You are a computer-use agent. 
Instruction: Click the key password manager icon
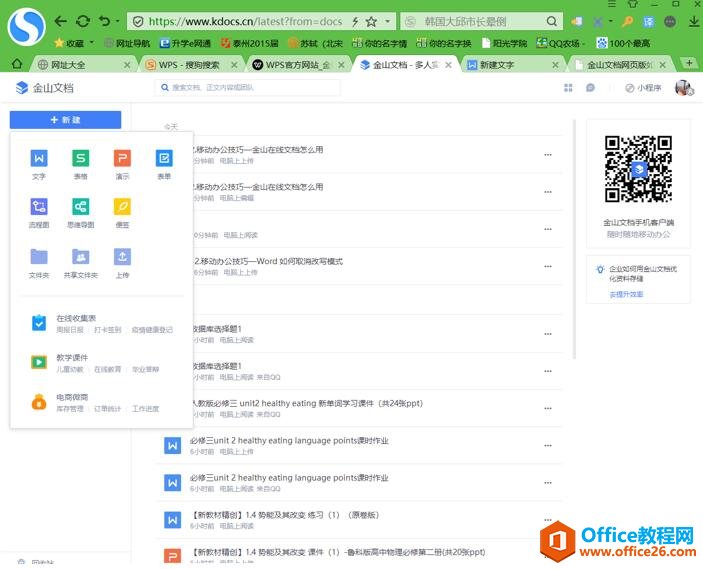(627, 21)
